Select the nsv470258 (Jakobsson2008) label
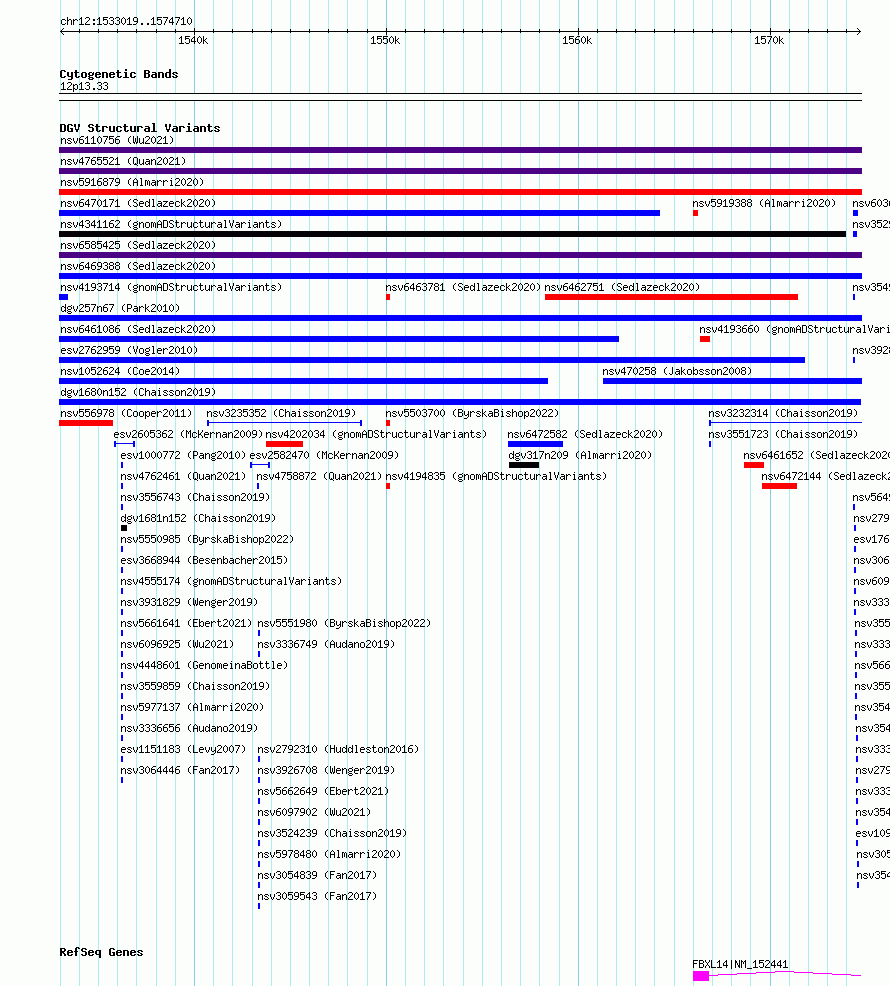 pos(677,371)
